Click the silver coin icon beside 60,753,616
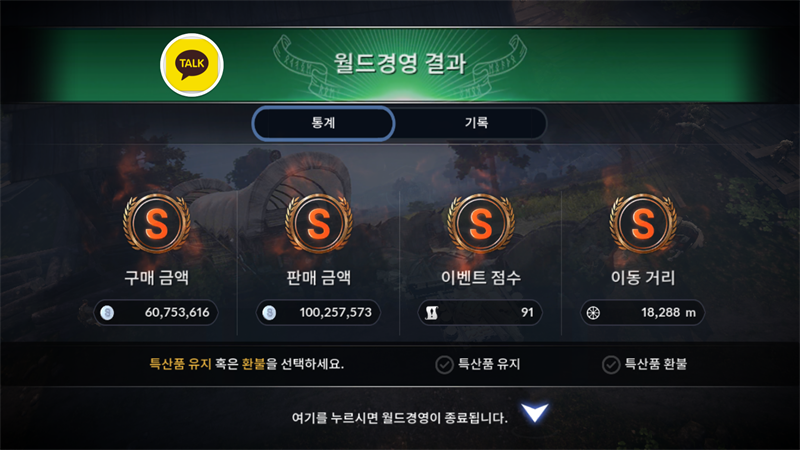Image resolution: width=800 pixels, height=450 pixels. click(x=107, y=313)
